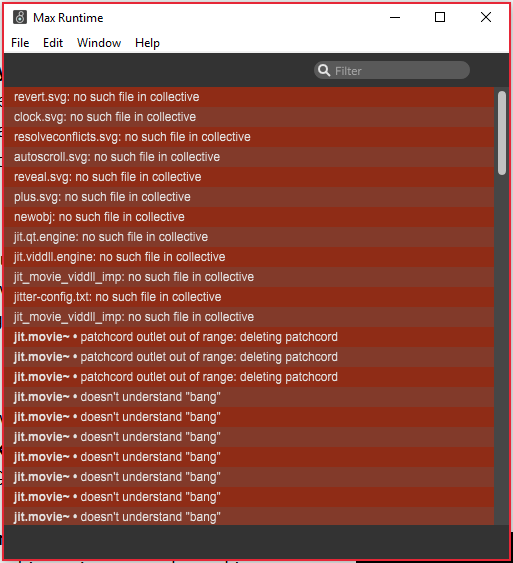Image resolution: width=513 pixels, height=563 pixels.
Task: Select the autoscroll.svg error row
Action: pyautogui.click(x=249, y=157)
